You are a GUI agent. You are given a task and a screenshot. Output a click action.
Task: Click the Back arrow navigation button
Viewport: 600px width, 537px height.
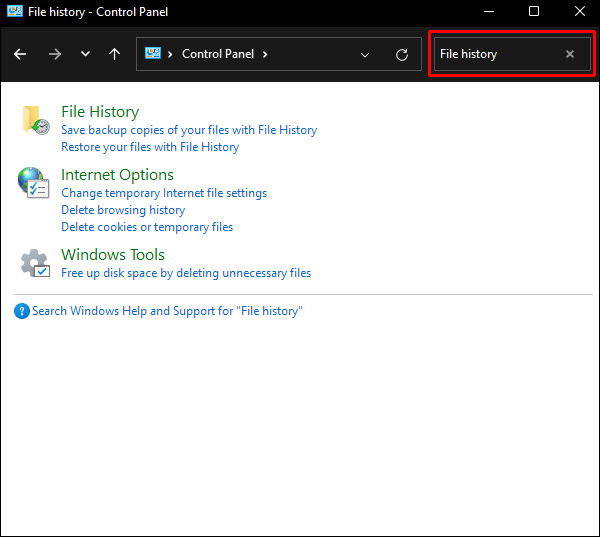[20, 54]
